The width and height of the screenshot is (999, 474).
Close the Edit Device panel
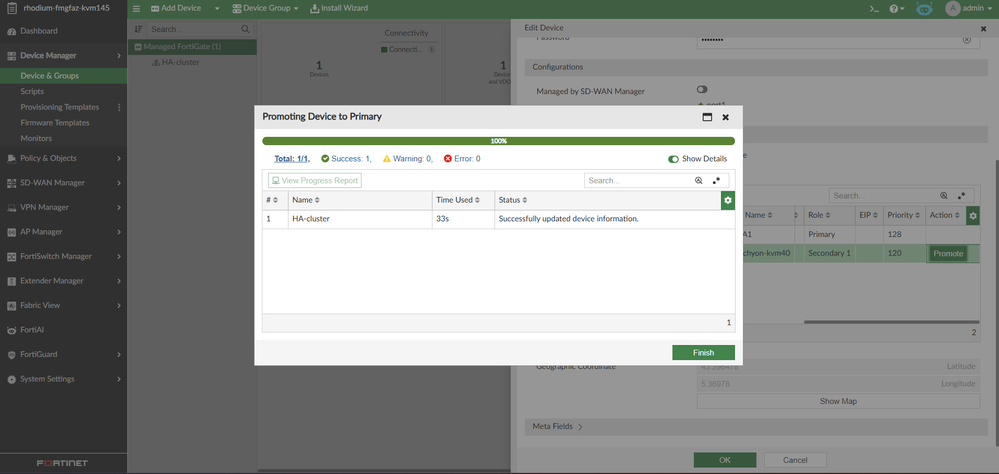[x=983, y=29]
